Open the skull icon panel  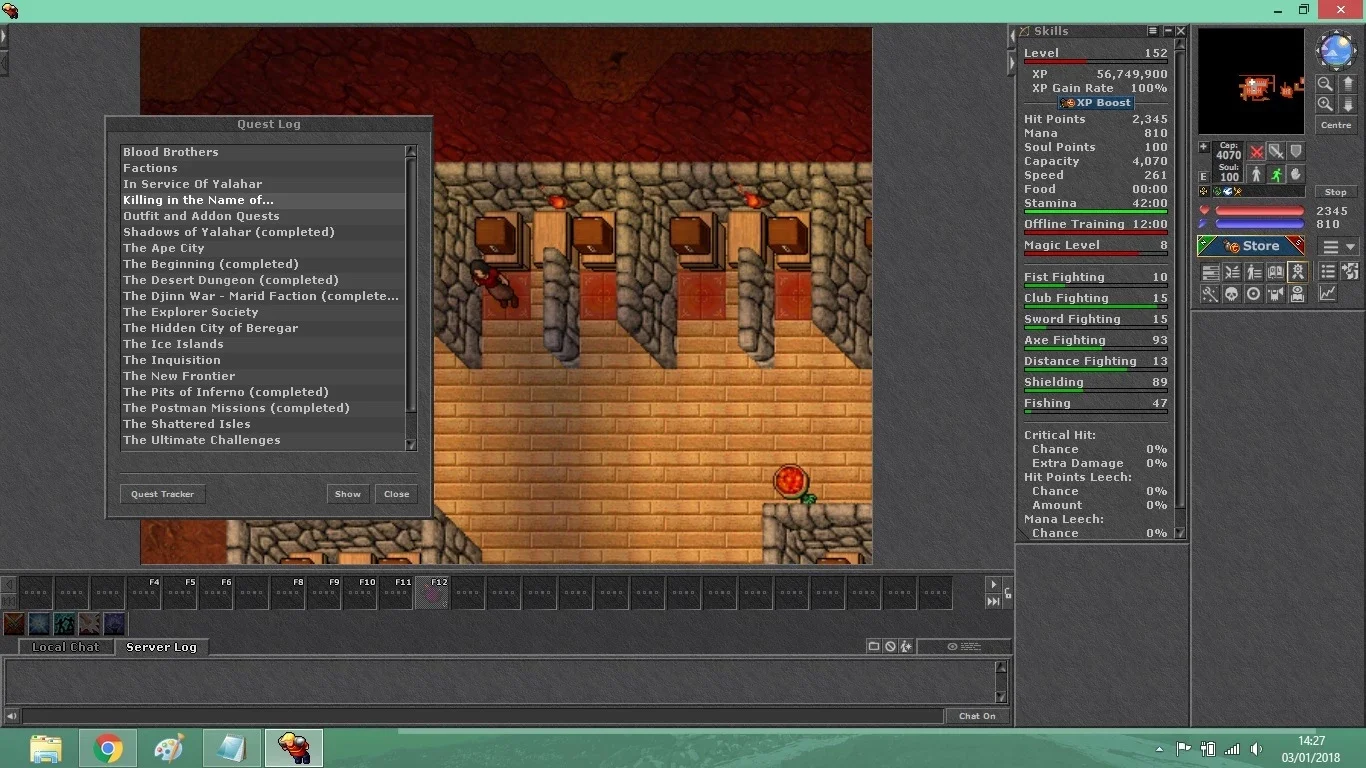point(1232,294)
